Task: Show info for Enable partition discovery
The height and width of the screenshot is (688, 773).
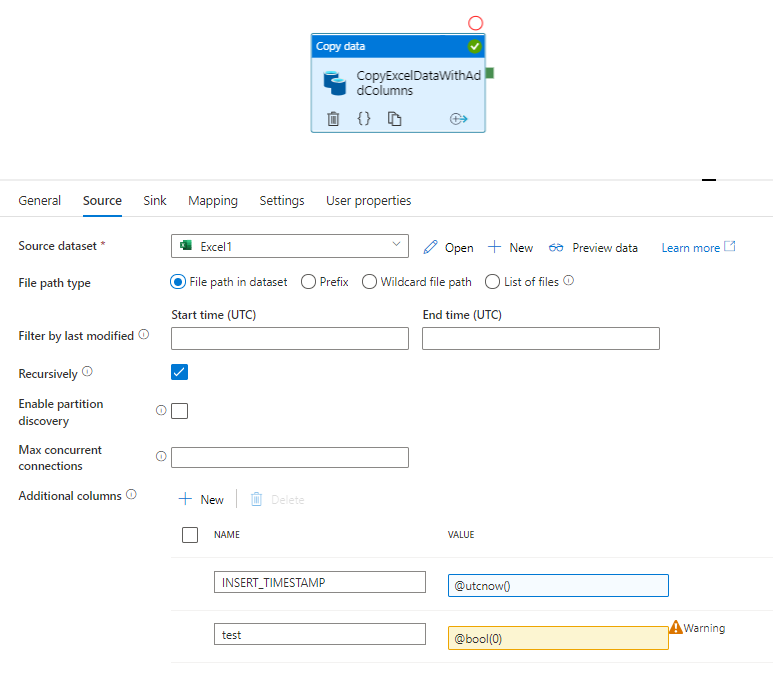Action: (x=161, y=410)
